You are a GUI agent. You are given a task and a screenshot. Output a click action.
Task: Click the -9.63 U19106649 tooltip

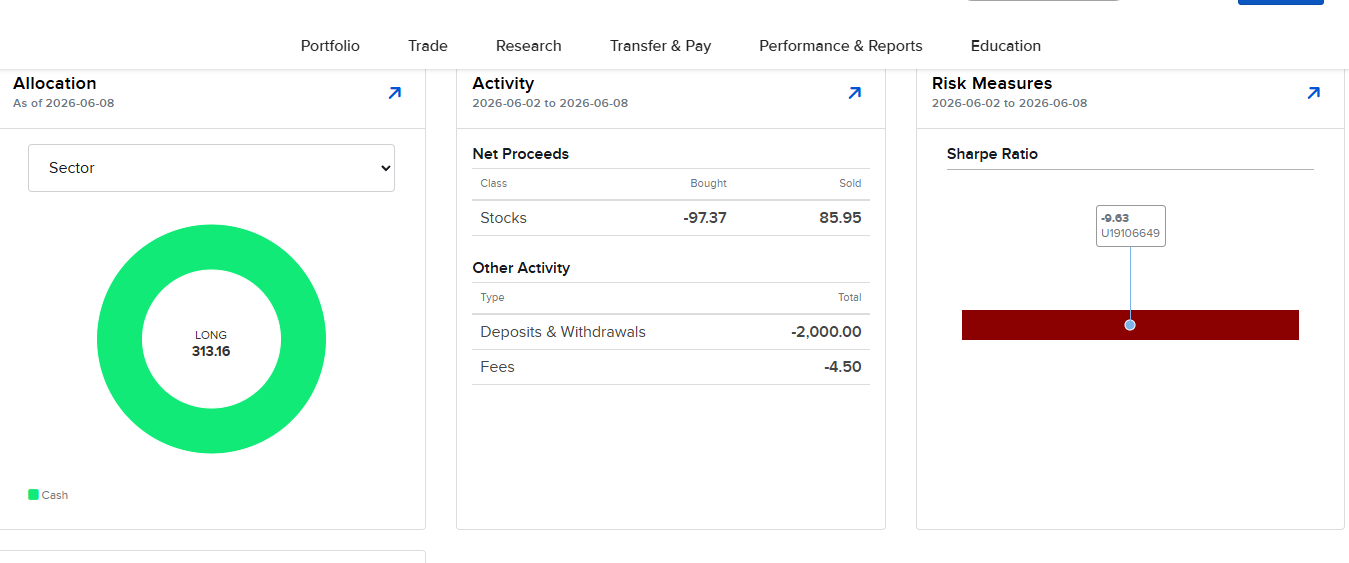[1131, 226]
